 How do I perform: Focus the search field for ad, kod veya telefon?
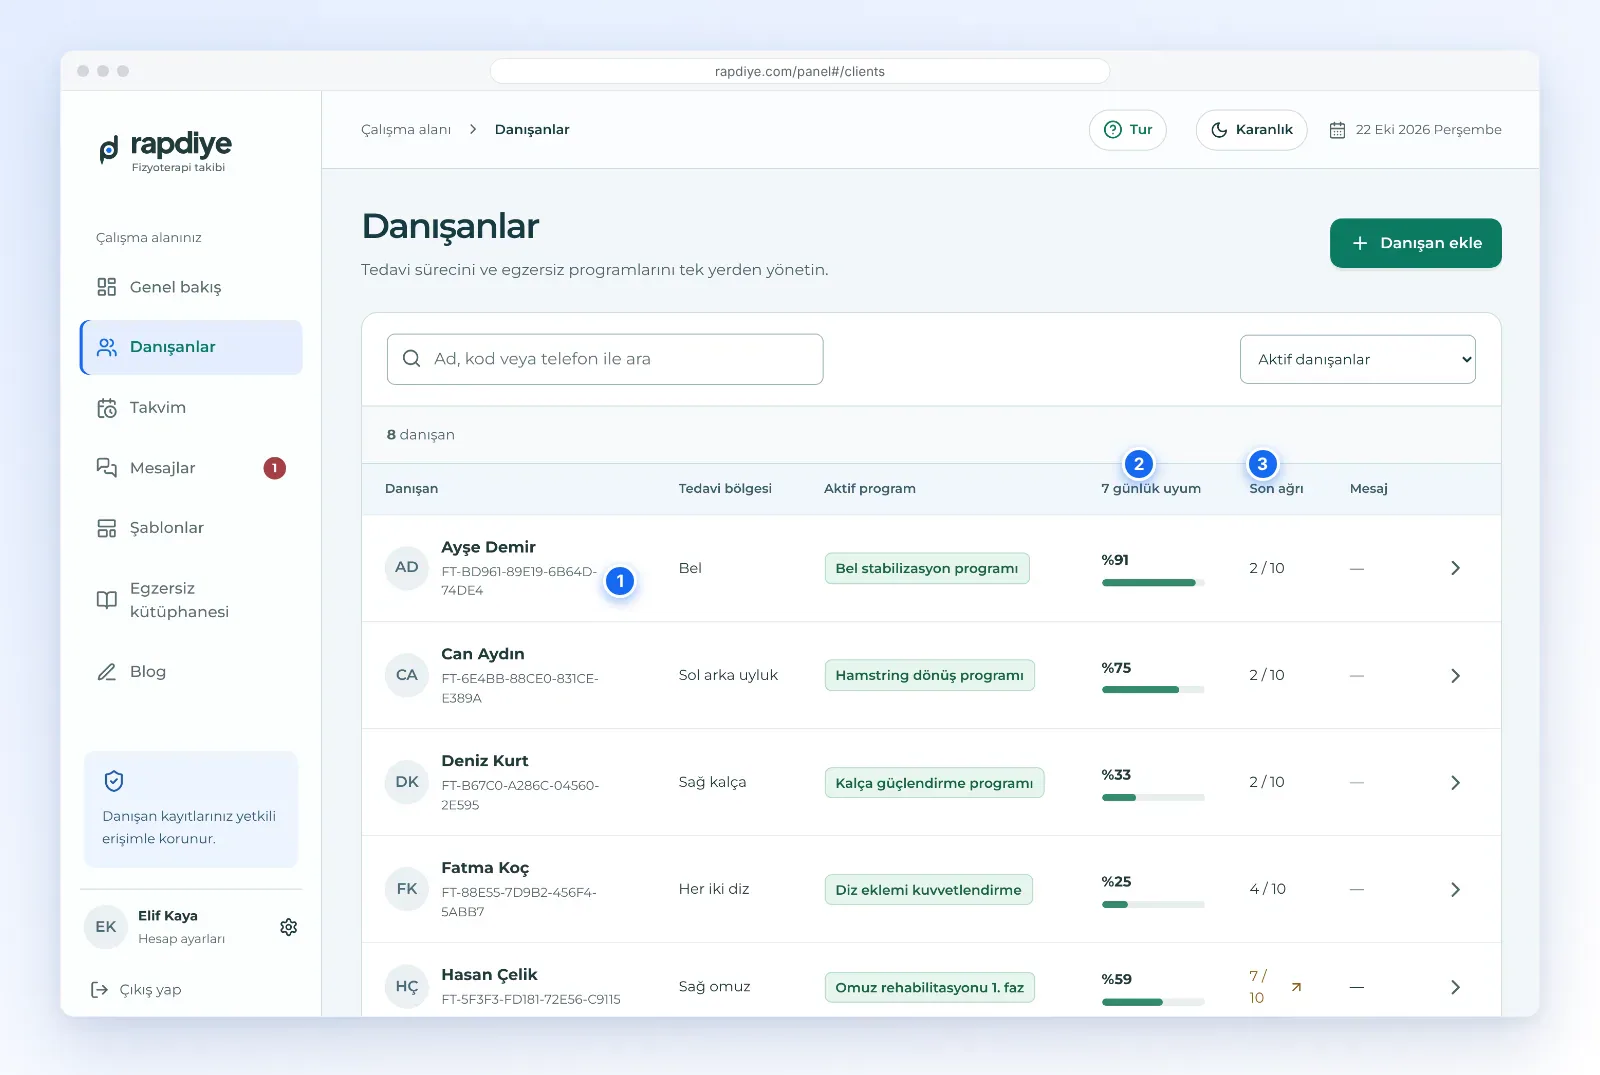[x=605, y=359]
